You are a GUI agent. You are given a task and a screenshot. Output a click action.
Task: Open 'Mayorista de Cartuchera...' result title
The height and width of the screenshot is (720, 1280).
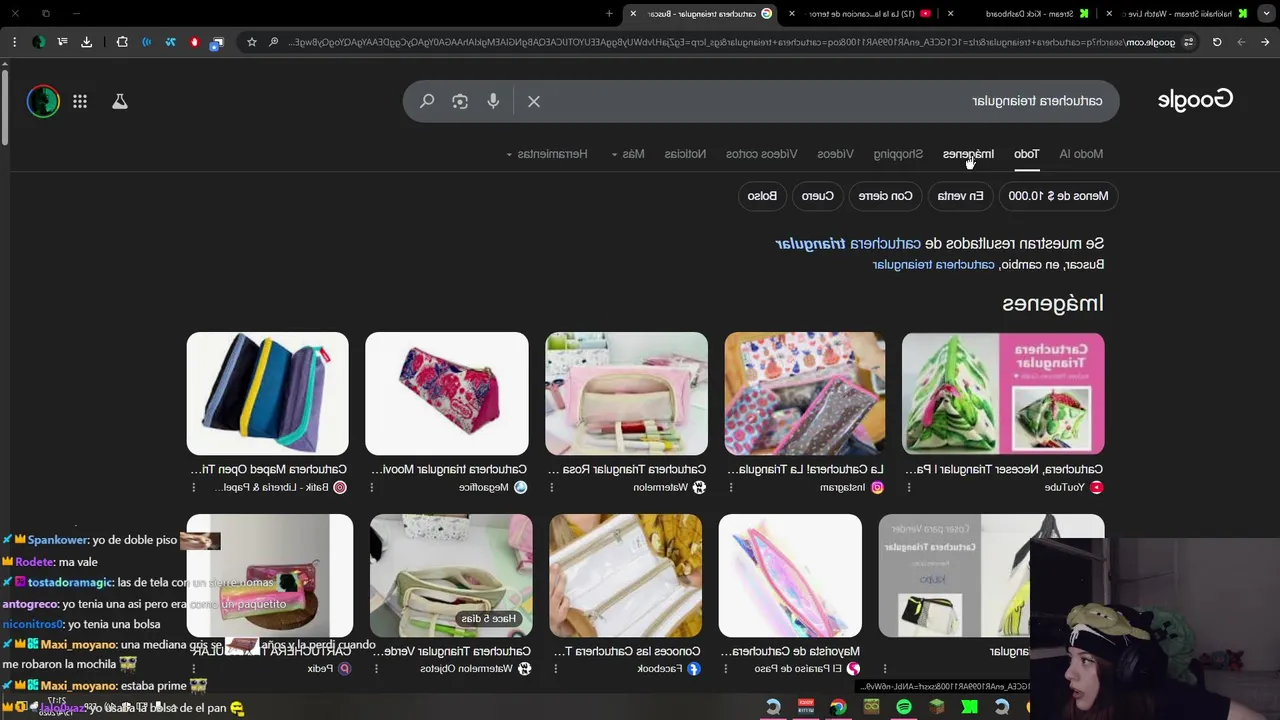pyautogui.click(x=790, y=651)
